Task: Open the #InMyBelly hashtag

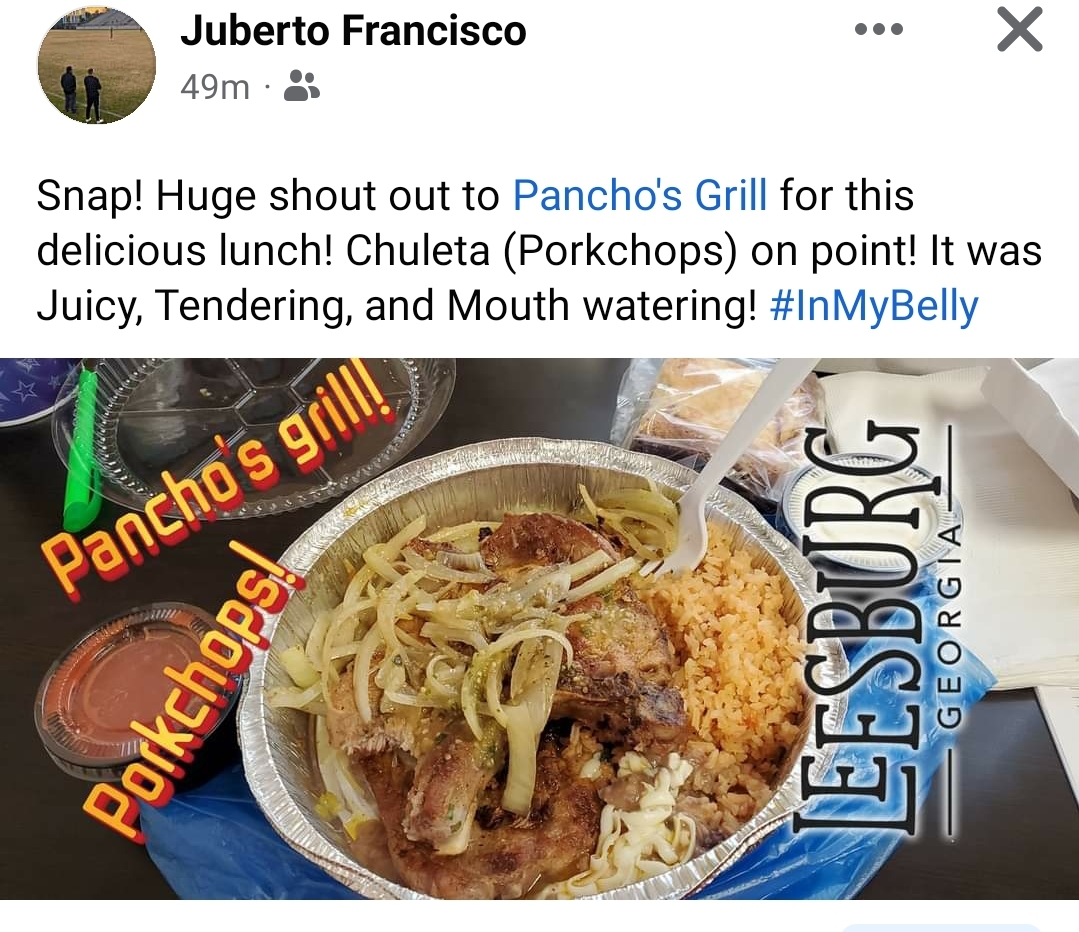Action: point(875,306)
